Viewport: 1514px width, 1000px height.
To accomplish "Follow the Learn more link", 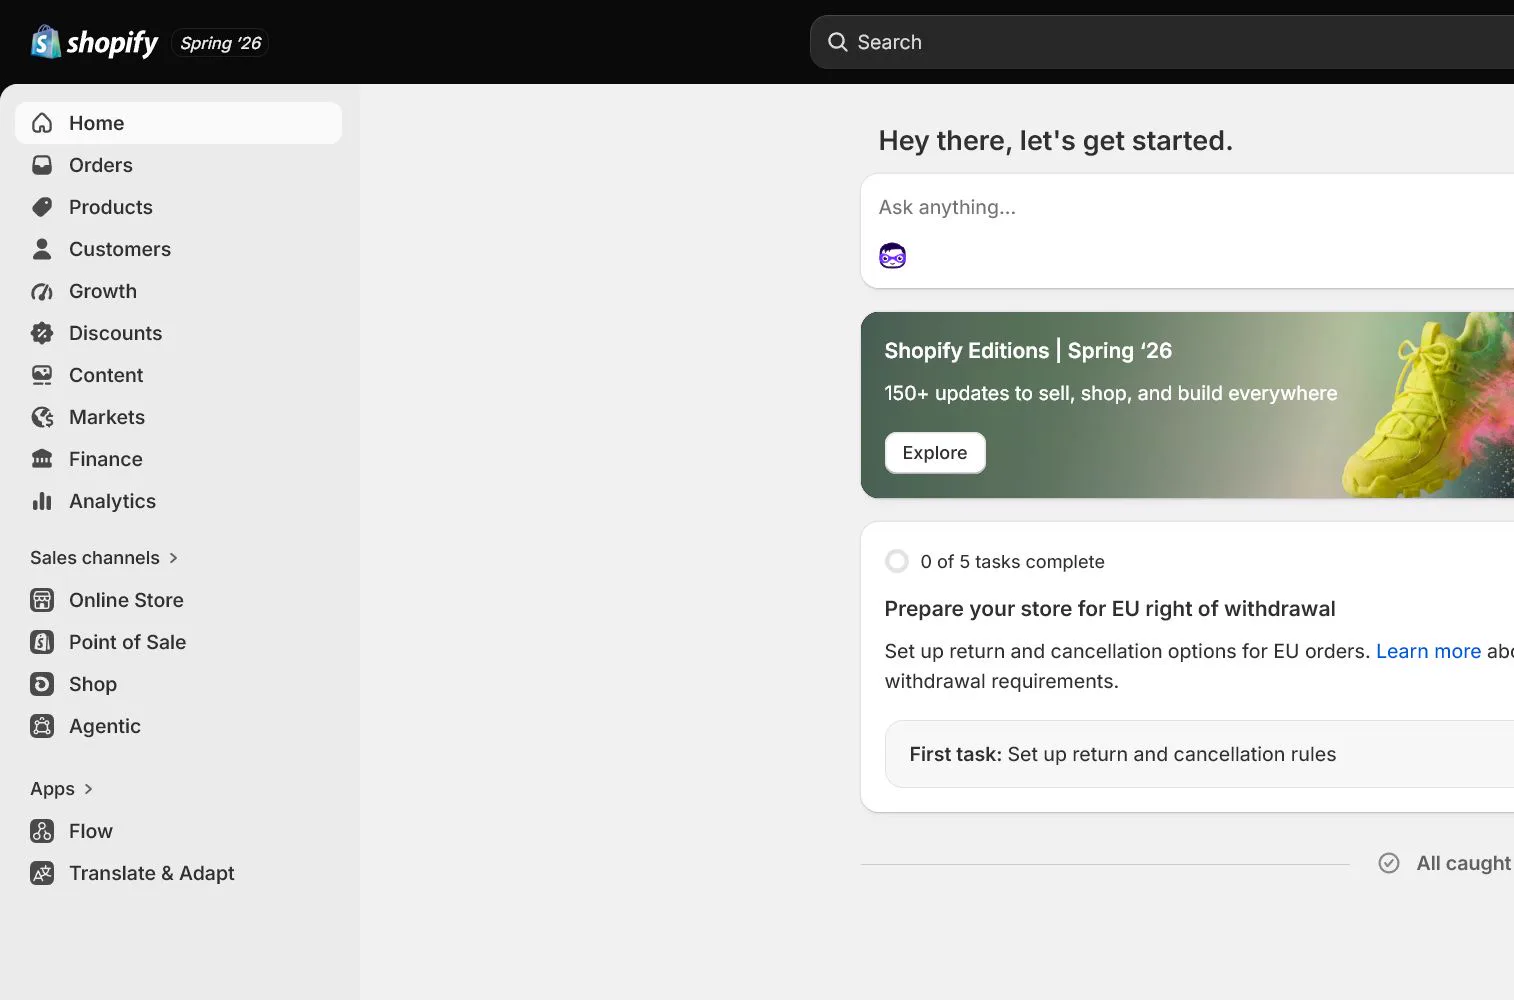I will 1428,651.
